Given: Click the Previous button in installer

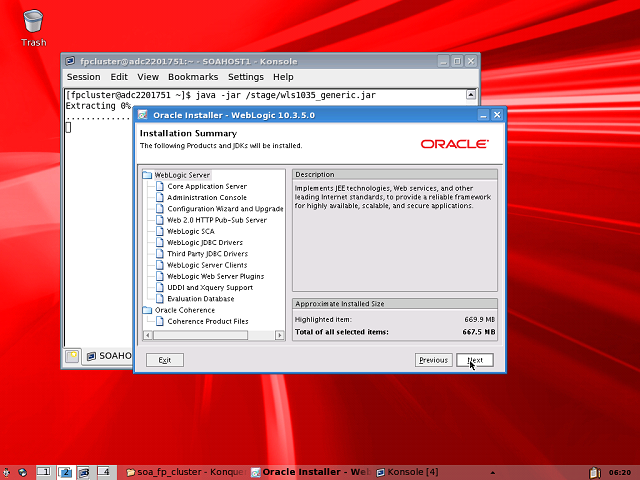Looking at the screenshot, I should click(x=433, y=360).
